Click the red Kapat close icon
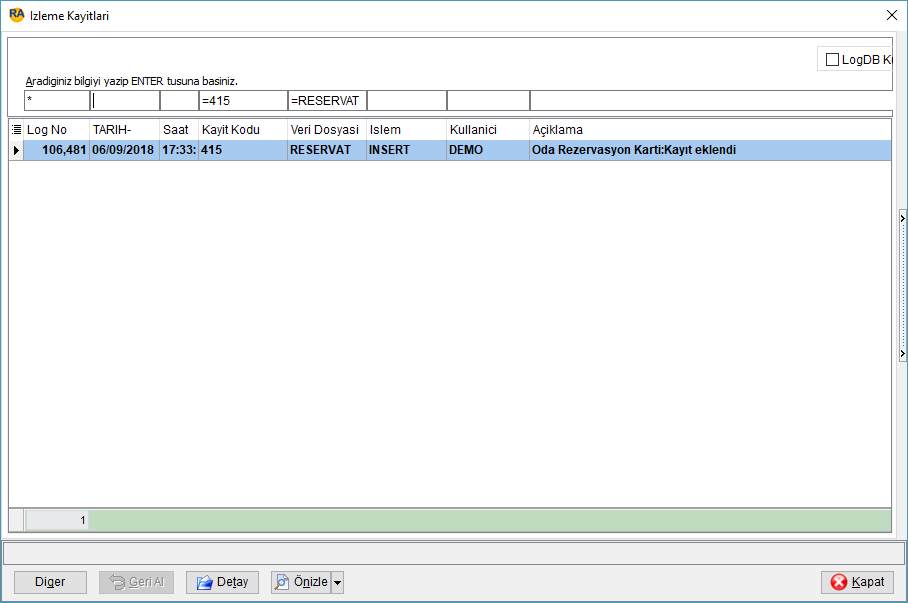 [x=839, y=582]
